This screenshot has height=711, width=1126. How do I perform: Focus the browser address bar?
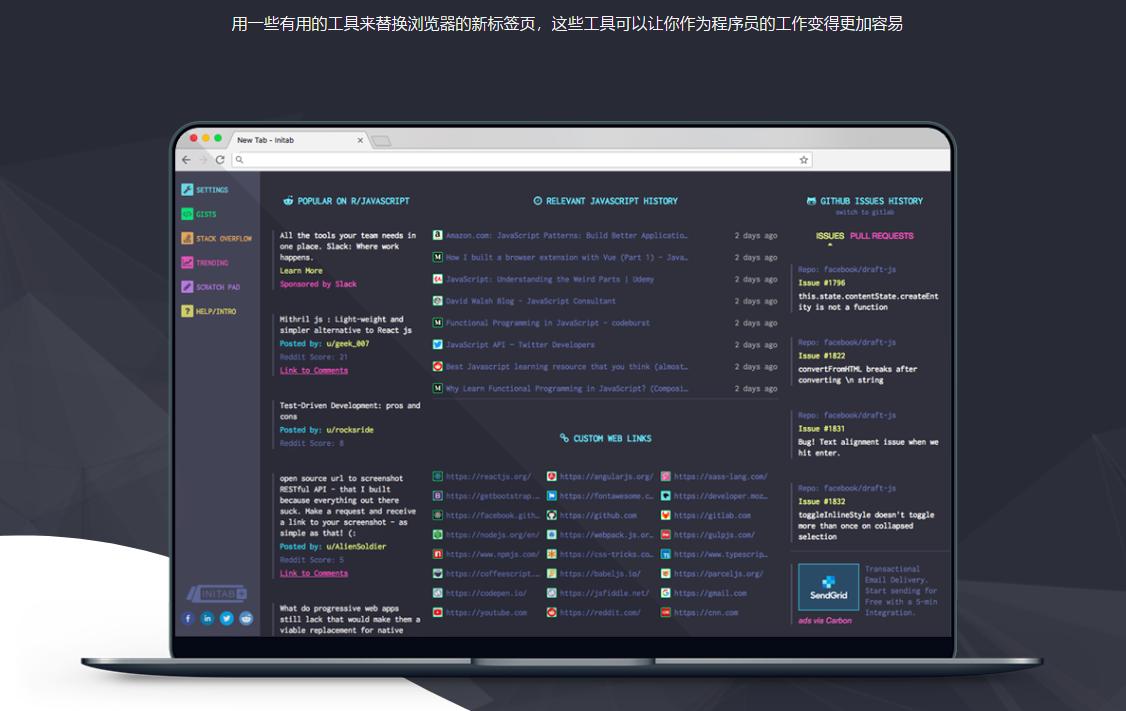(522, 160)
